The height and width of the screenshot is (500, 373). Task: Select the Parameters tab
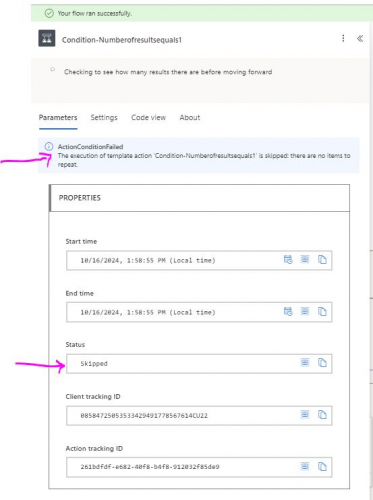tap(58, 117)
